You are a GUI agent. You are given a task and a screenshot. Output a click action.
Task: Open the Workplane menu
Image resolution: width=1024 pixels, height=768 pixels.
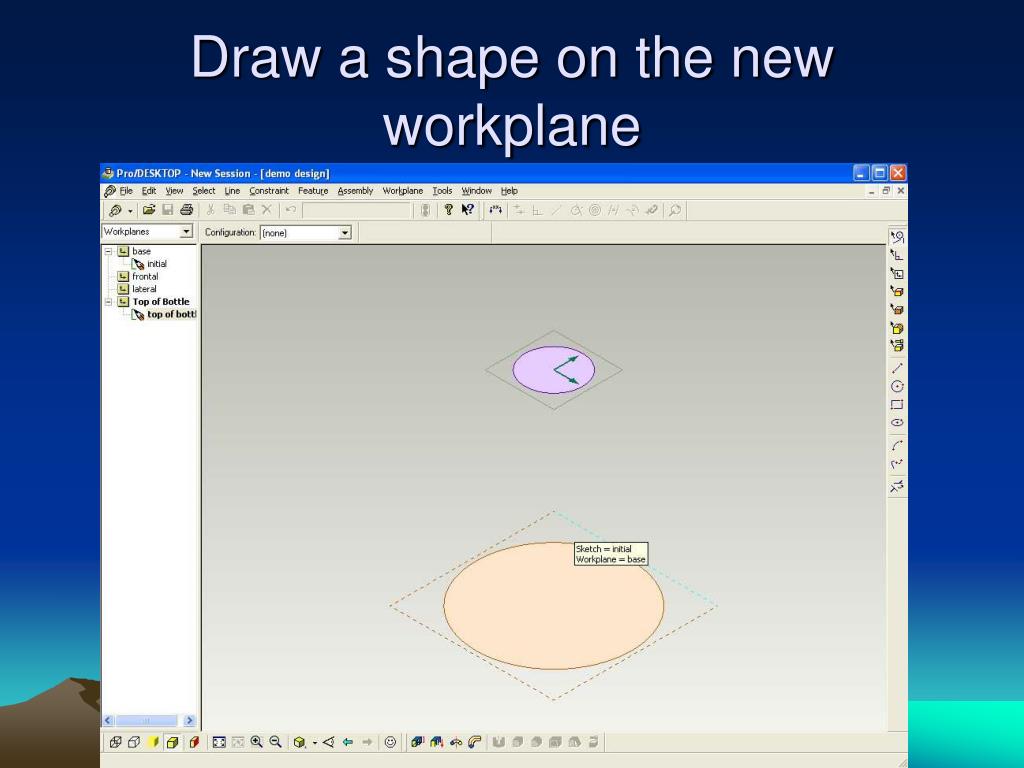(x=403, y=191)
